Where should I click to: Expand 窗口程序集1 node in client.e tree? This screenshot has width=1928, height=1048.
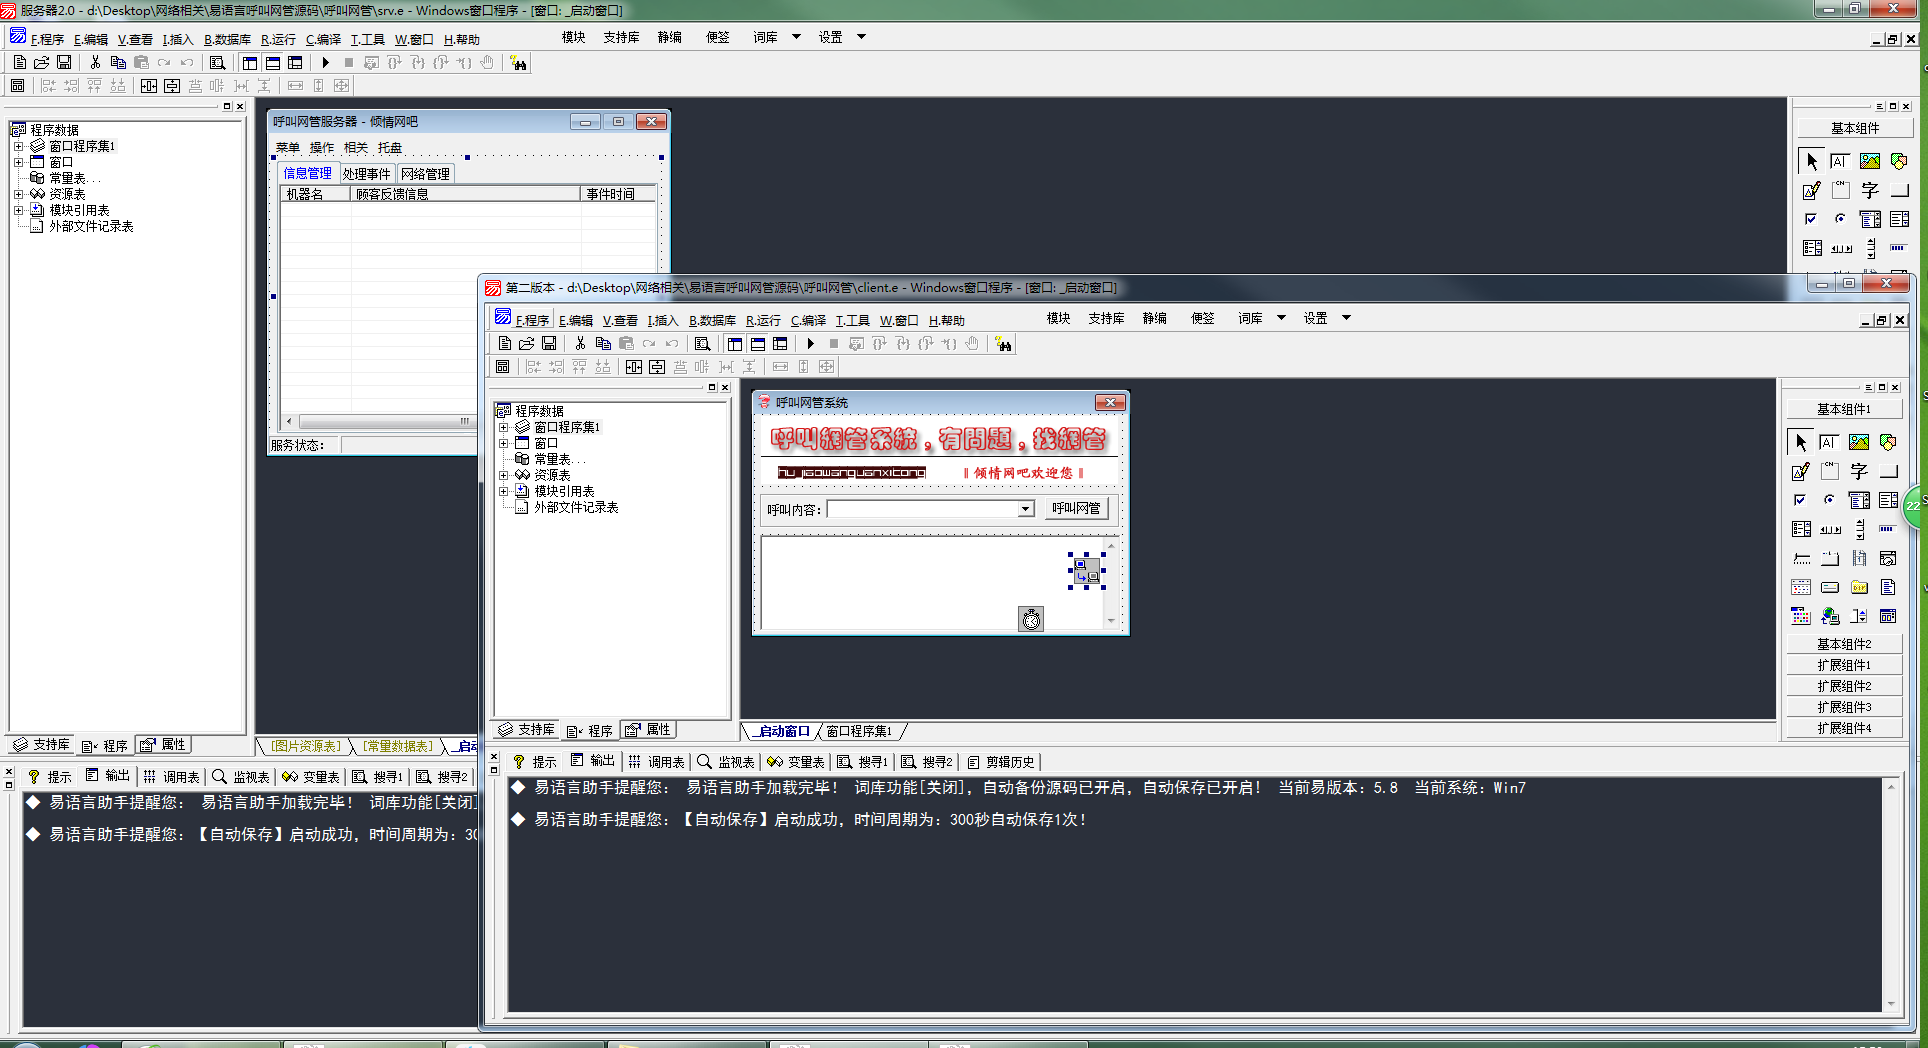(x=504, y=427)
